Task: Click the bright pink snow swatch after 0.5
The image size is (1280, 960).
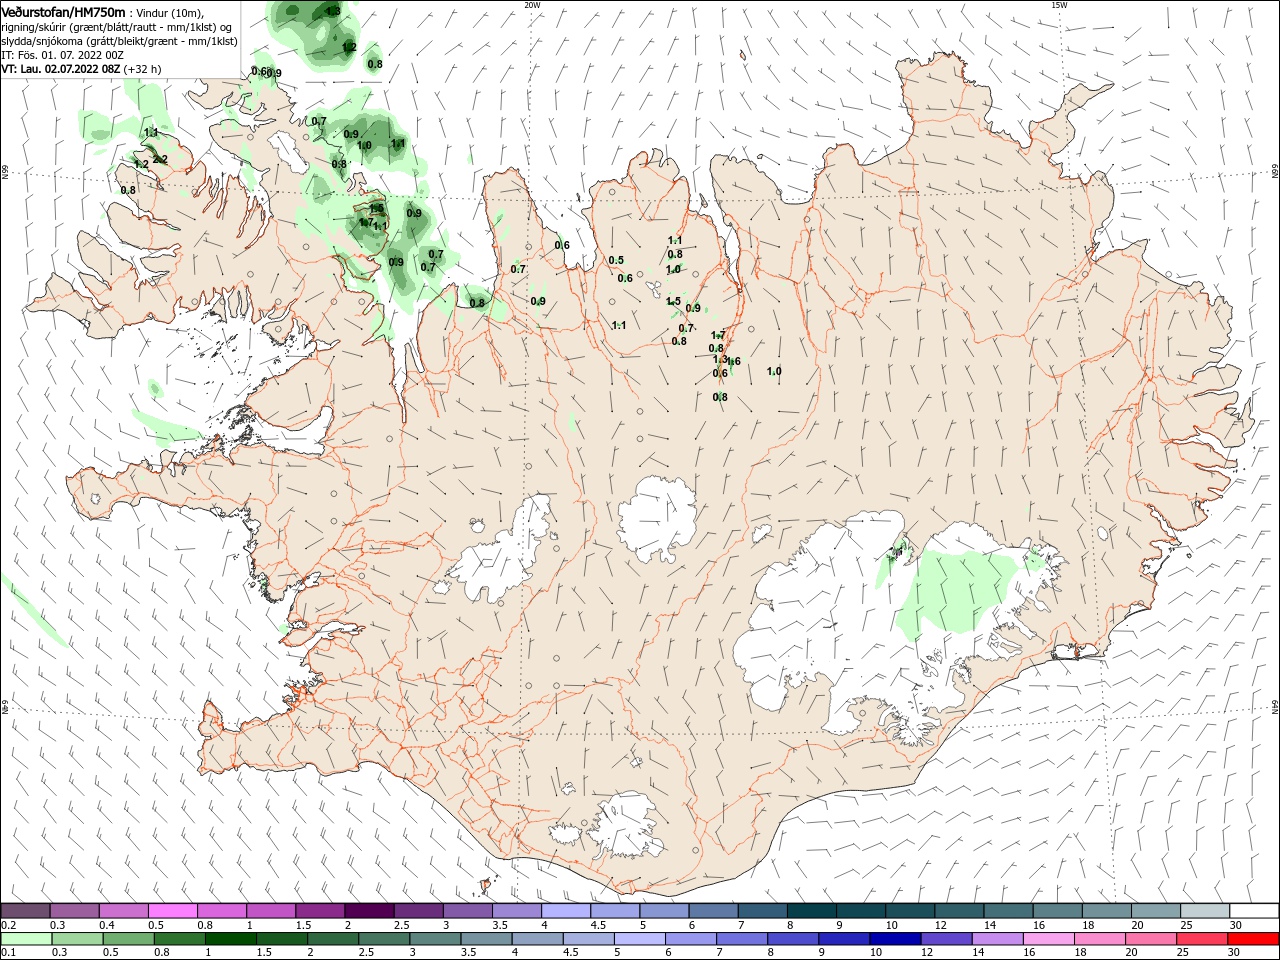Action: point(172,911)
